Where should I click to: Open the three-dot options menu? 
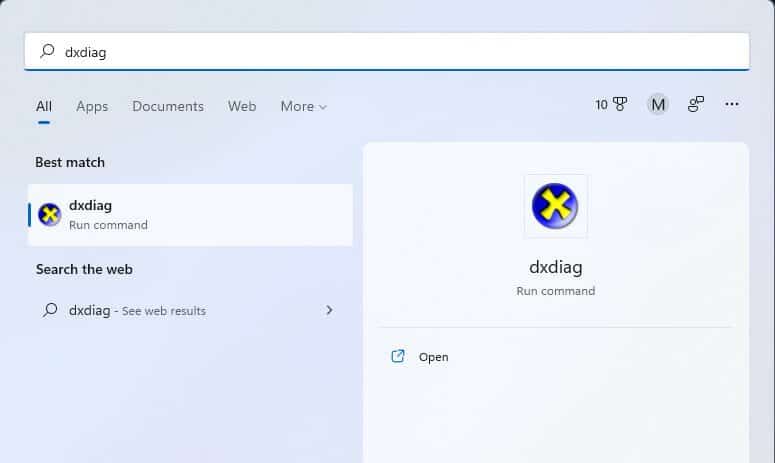coord(732,104)
